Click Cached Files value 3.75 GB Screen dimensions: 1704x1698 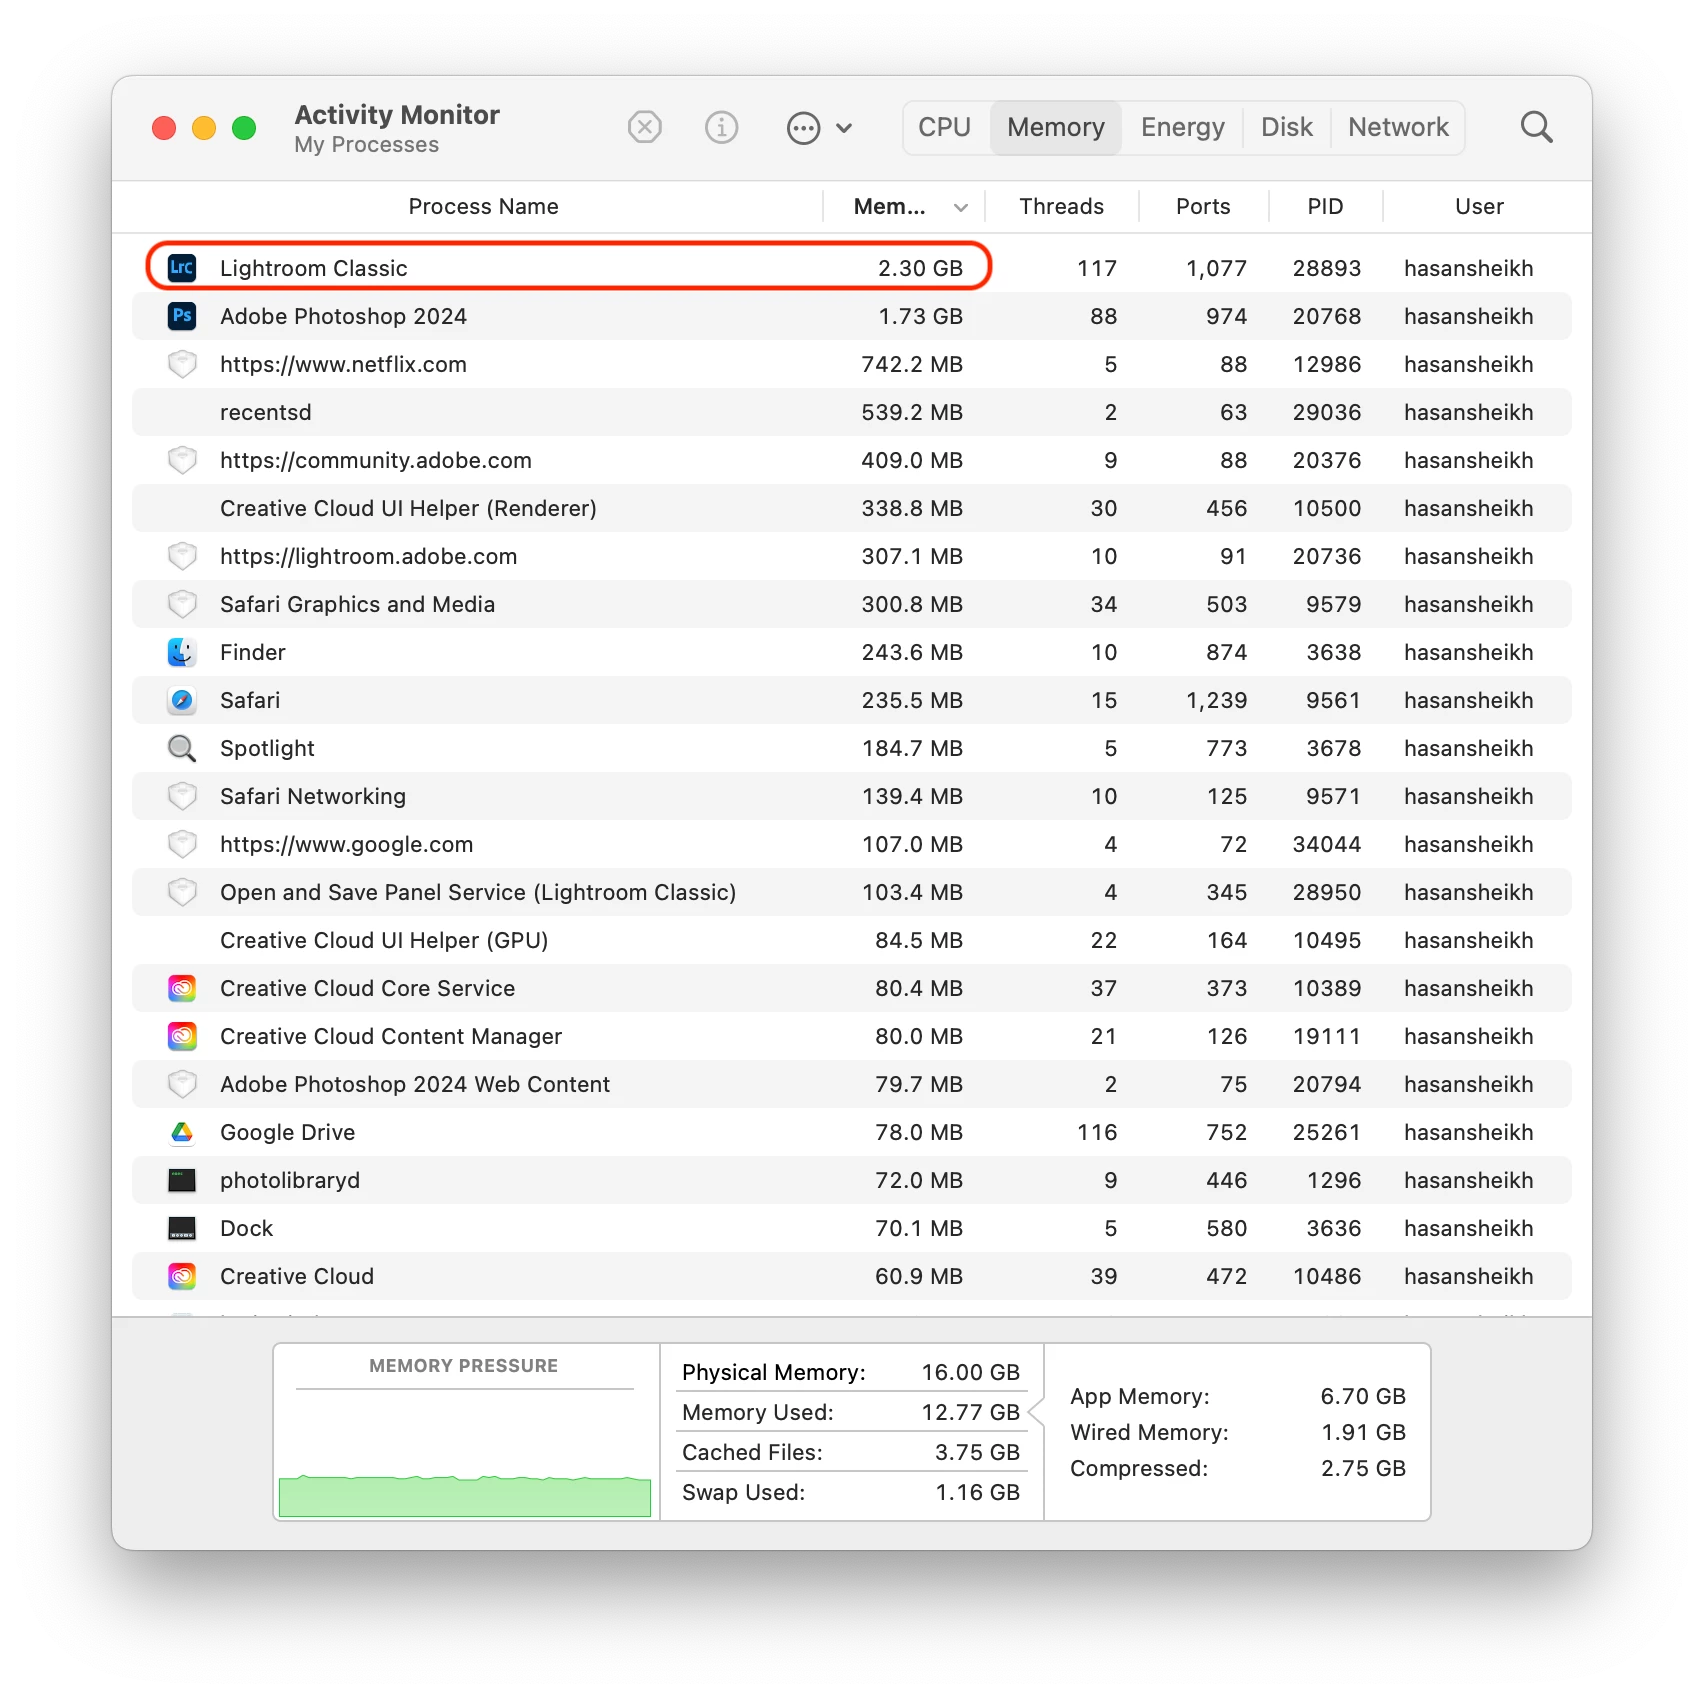click(x=977, y=1452)
